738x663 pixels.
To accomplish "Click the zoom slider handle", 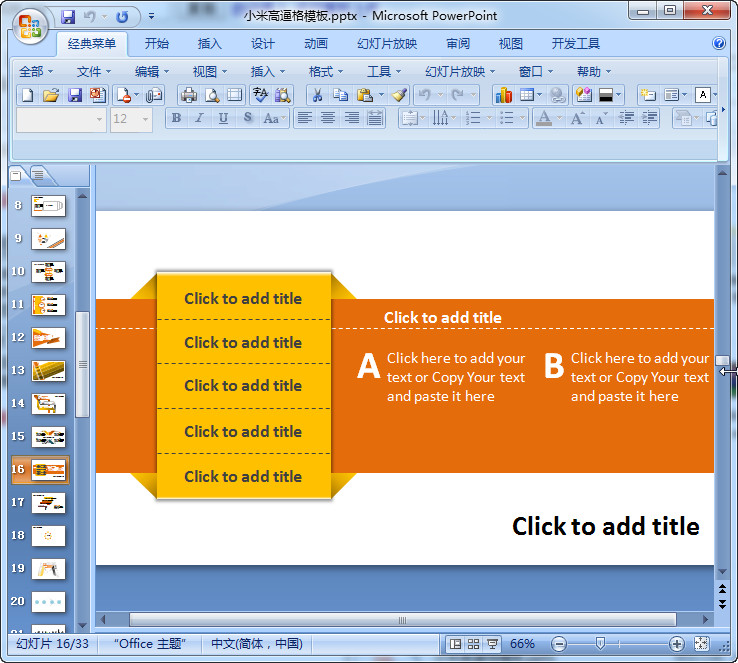I will [x=600, y=643].
